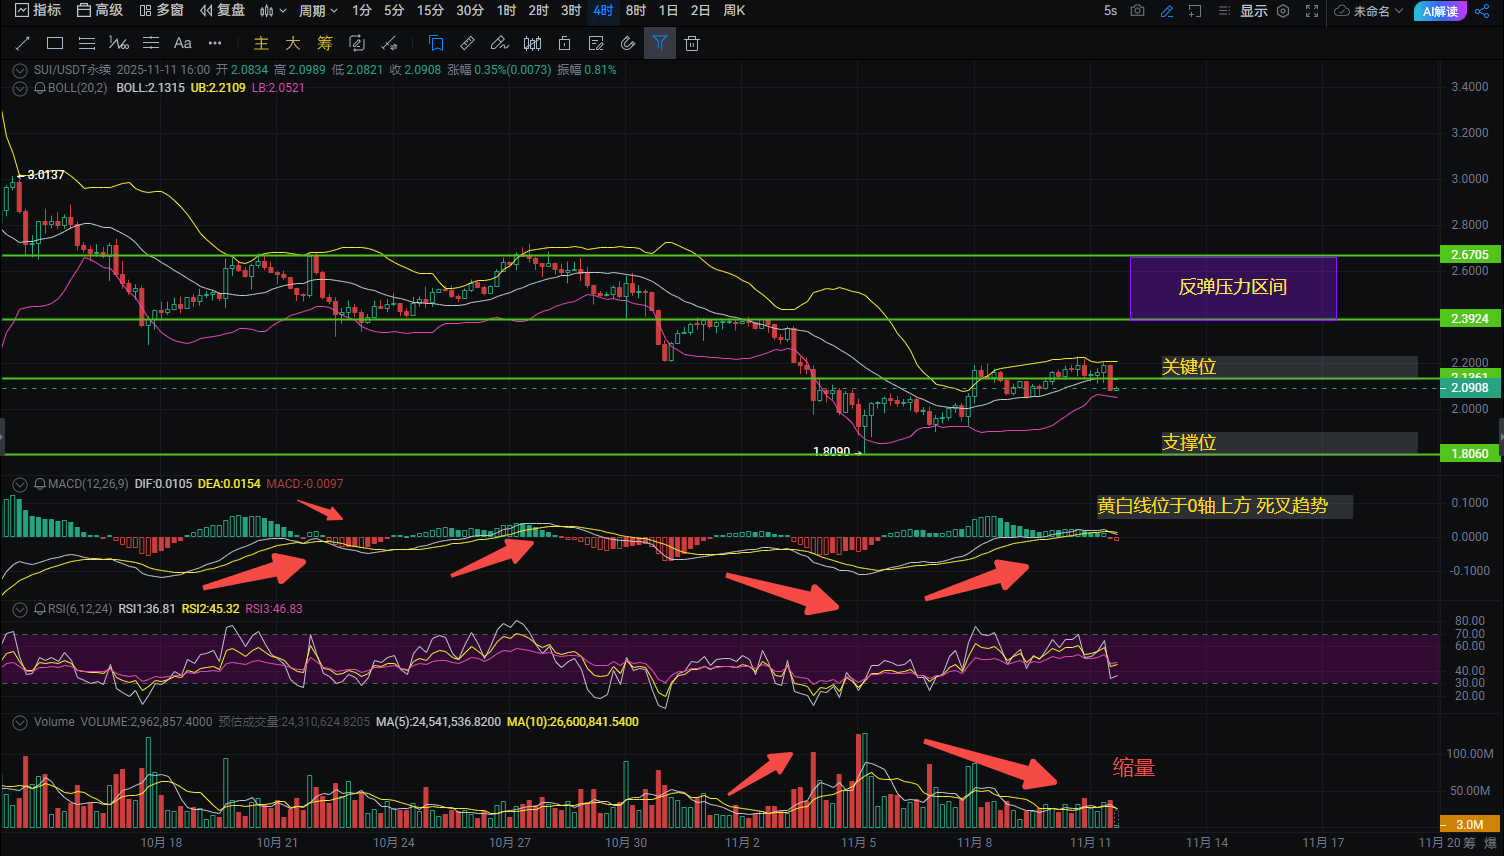
Task: Click the AI解读 button
Action: click(1440, 11)
